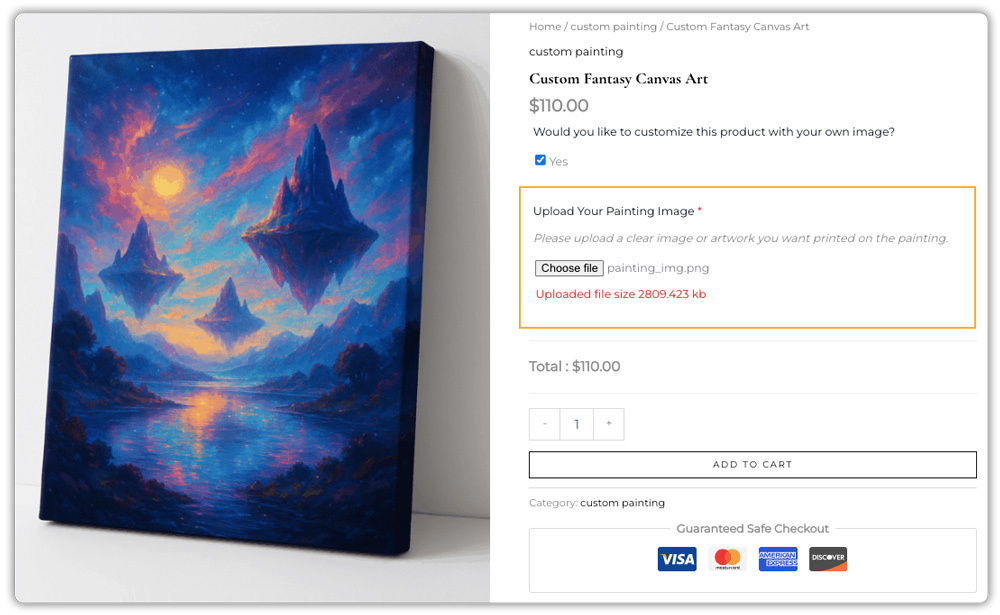Open the custom painting category link
1000x615 pixels.
pos(623,503)
